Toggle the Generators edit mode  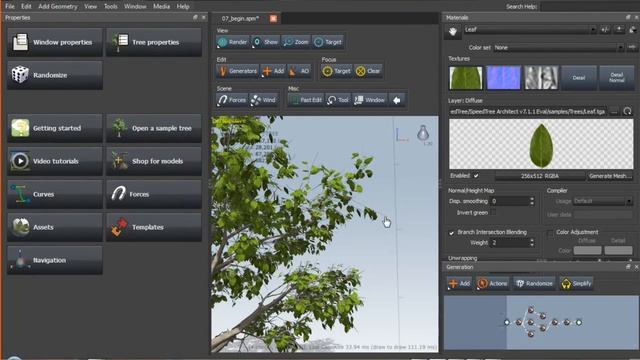coord(238,71)
